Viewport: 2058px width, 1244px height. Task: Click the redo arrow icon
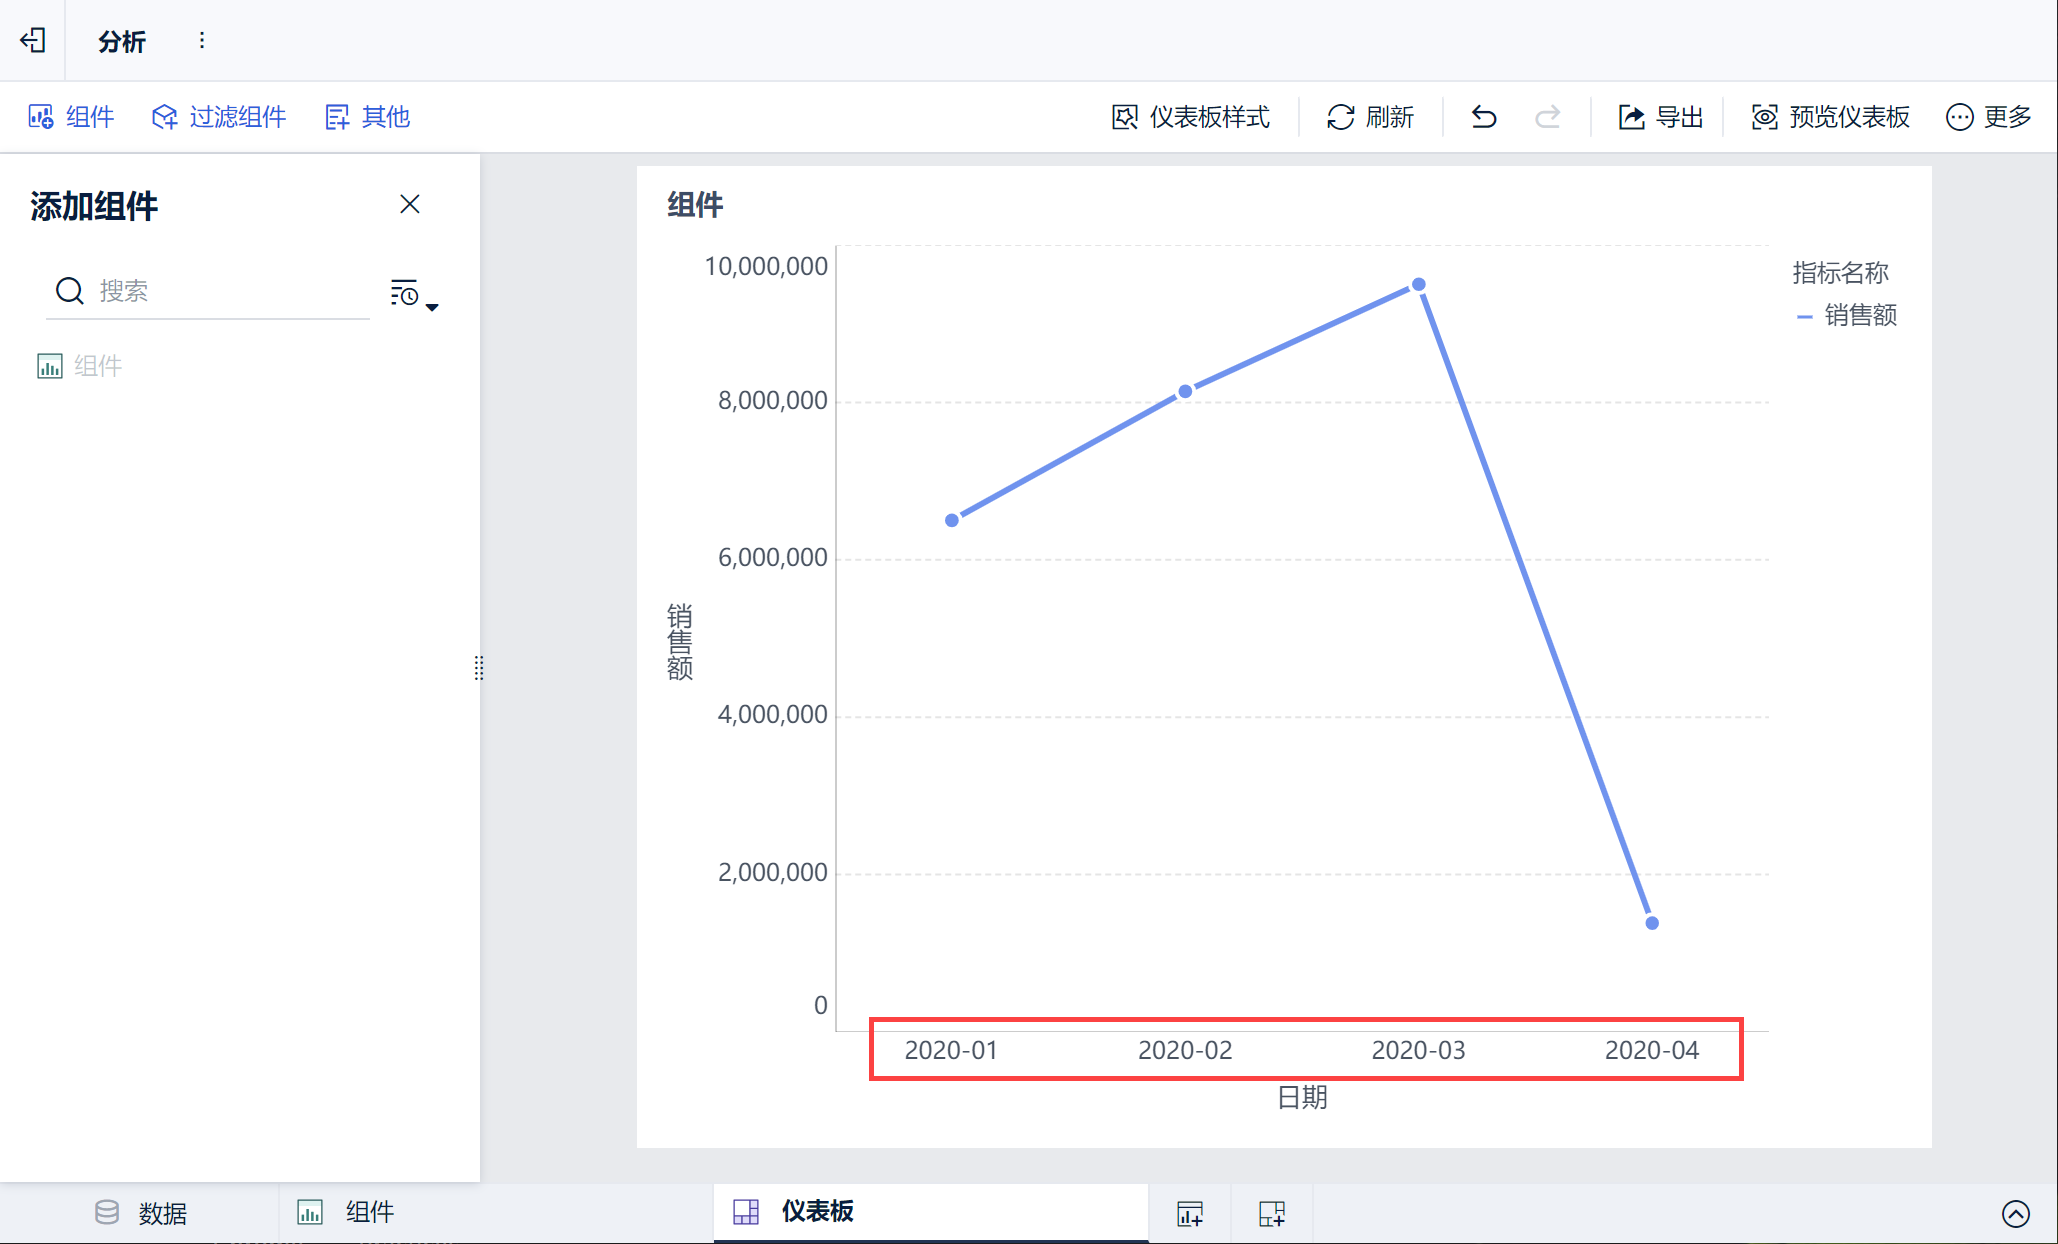[1547, 117]
